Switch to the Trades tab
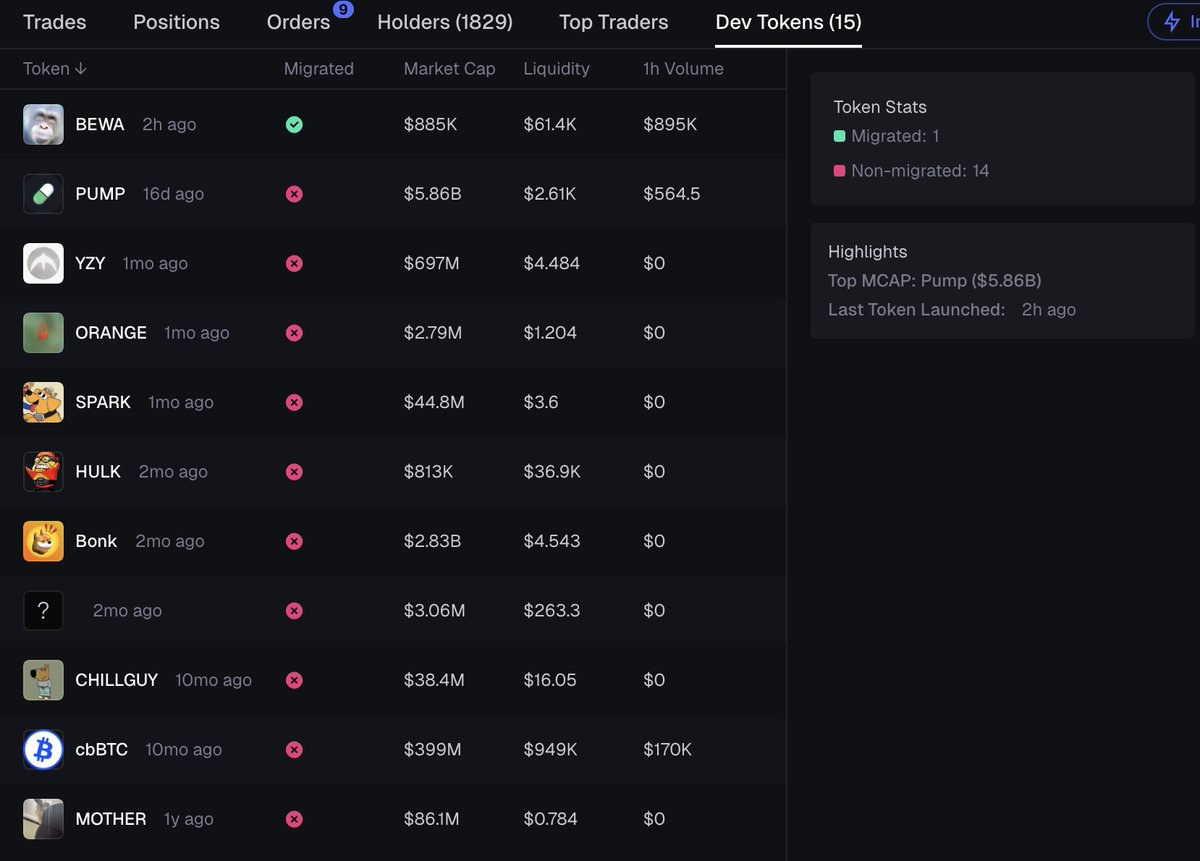This screenshot has width=1200, height=861. pyautogui.click(x=54, y=22)
